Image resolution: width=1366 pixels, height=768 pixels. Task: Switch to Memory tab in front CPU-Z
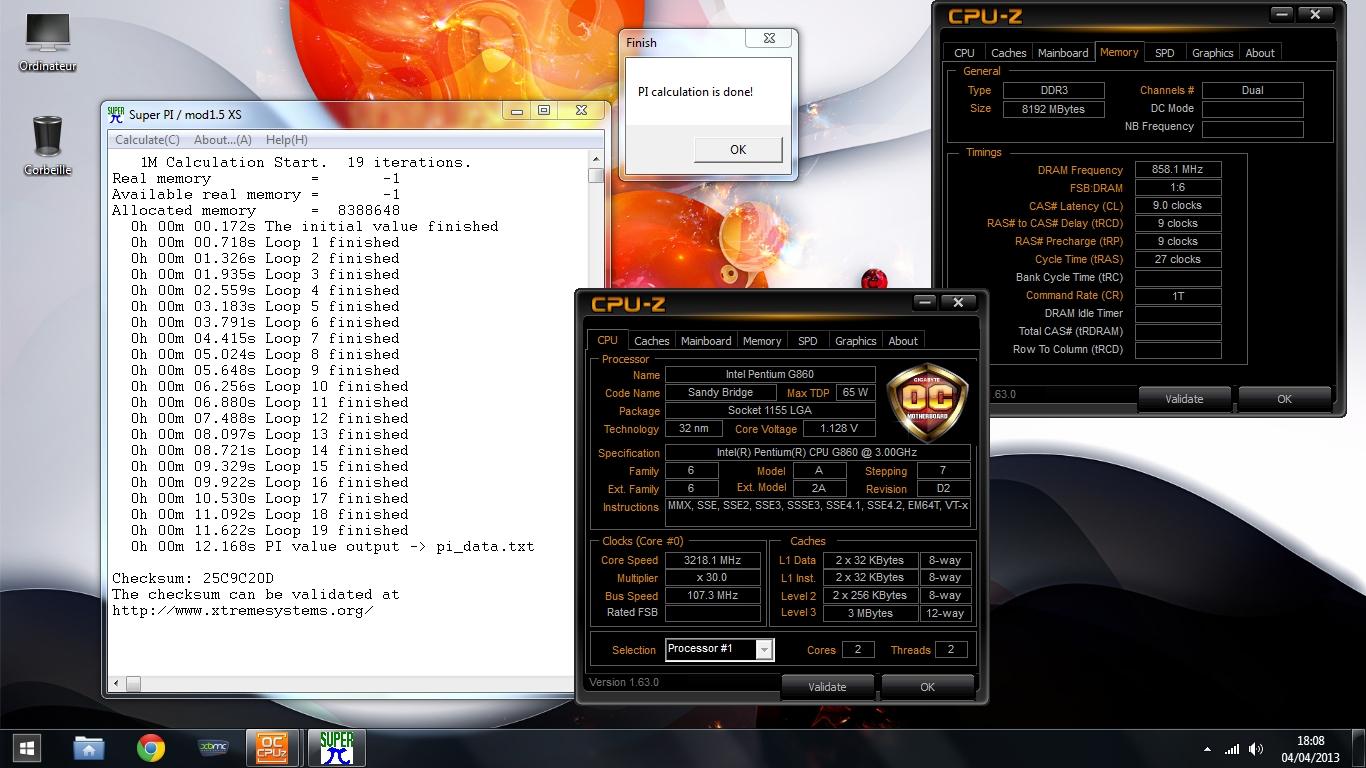(762, 341)
